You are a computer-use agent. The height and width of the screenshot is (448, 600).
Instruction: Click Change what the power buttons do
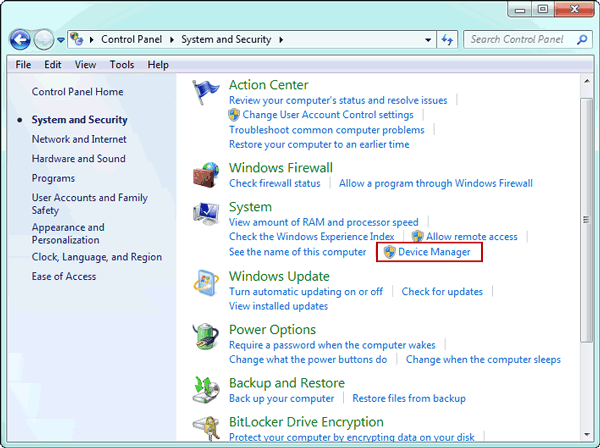308,360
